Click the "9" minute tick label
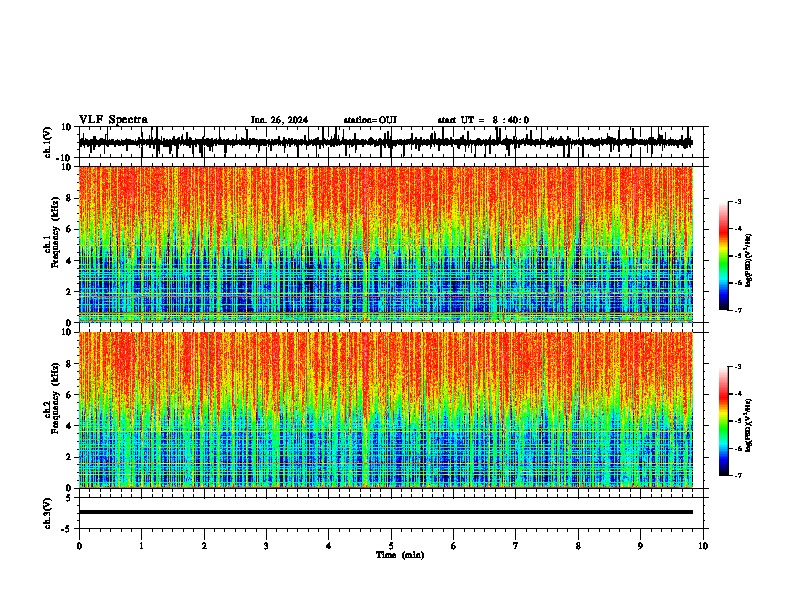This screenshot has height=612, width=792. point(641,546)
